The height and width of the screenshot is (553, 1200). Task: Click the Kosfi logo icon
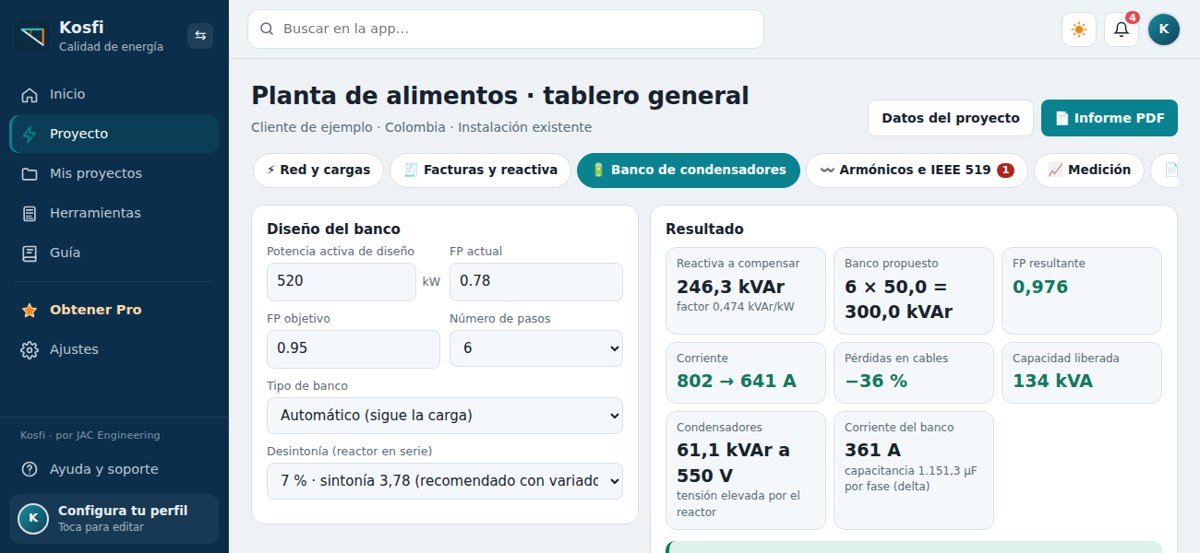31,36
